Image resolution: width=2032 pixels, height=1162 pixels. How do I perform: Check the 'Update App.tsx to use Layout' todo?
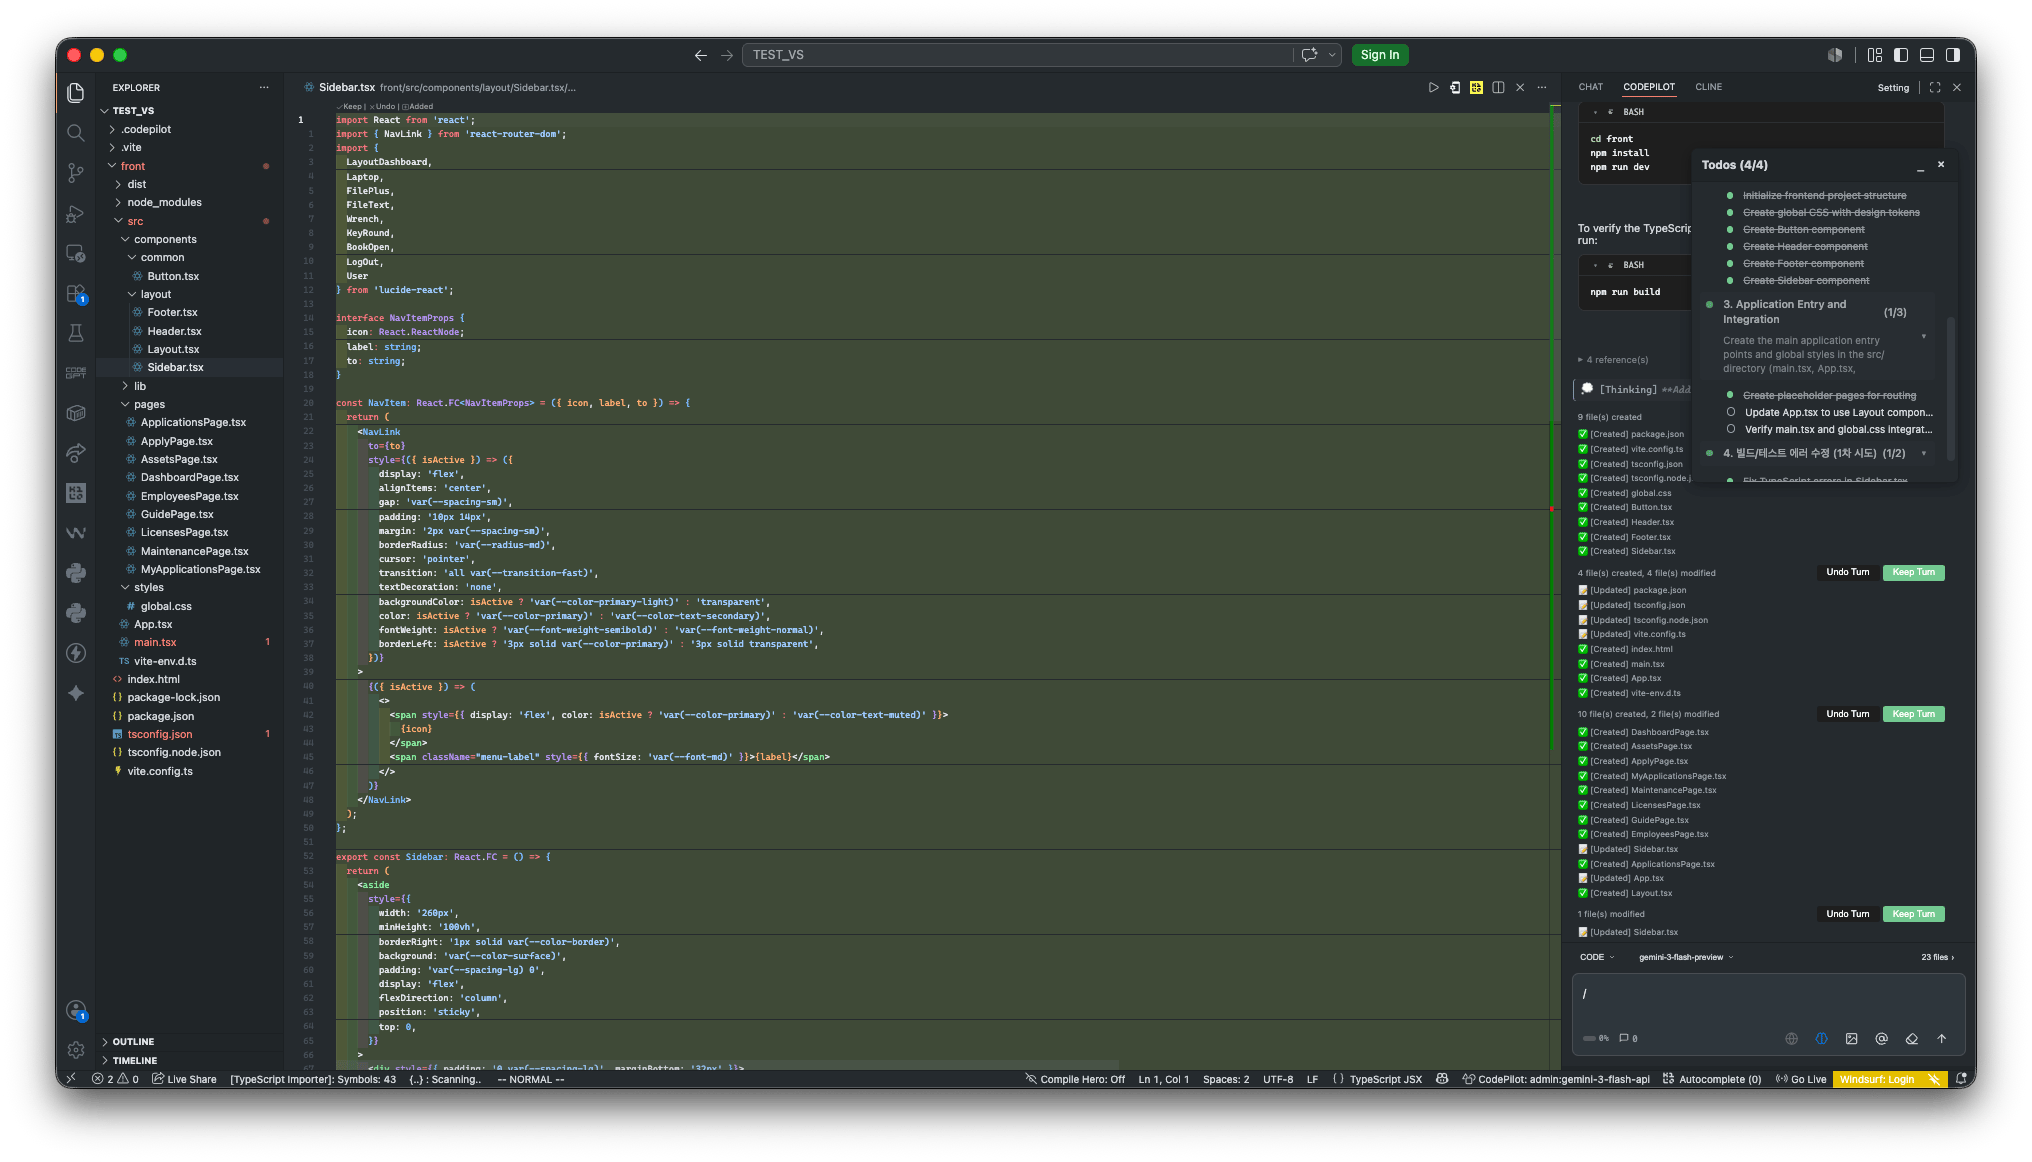click(1731, 412)
